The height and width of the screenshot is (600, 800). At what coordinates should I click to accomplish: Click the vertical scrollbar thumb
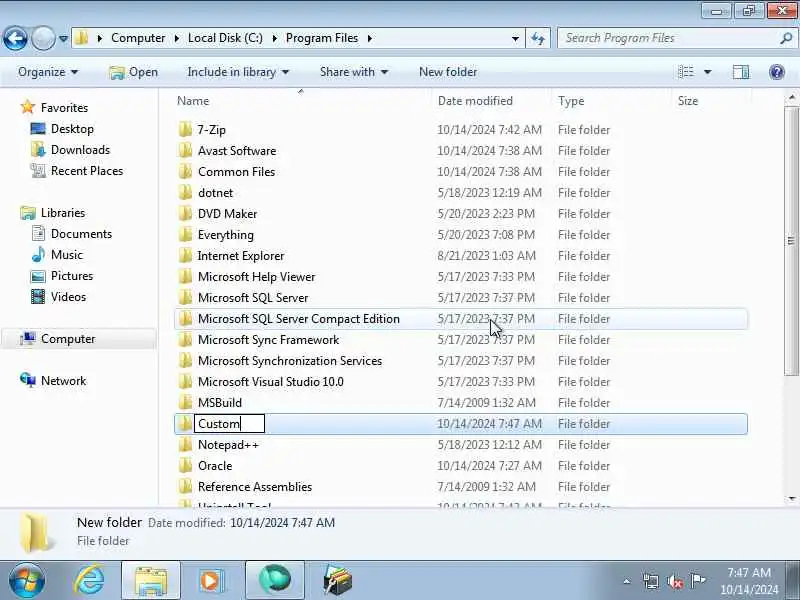coord(791,241)
